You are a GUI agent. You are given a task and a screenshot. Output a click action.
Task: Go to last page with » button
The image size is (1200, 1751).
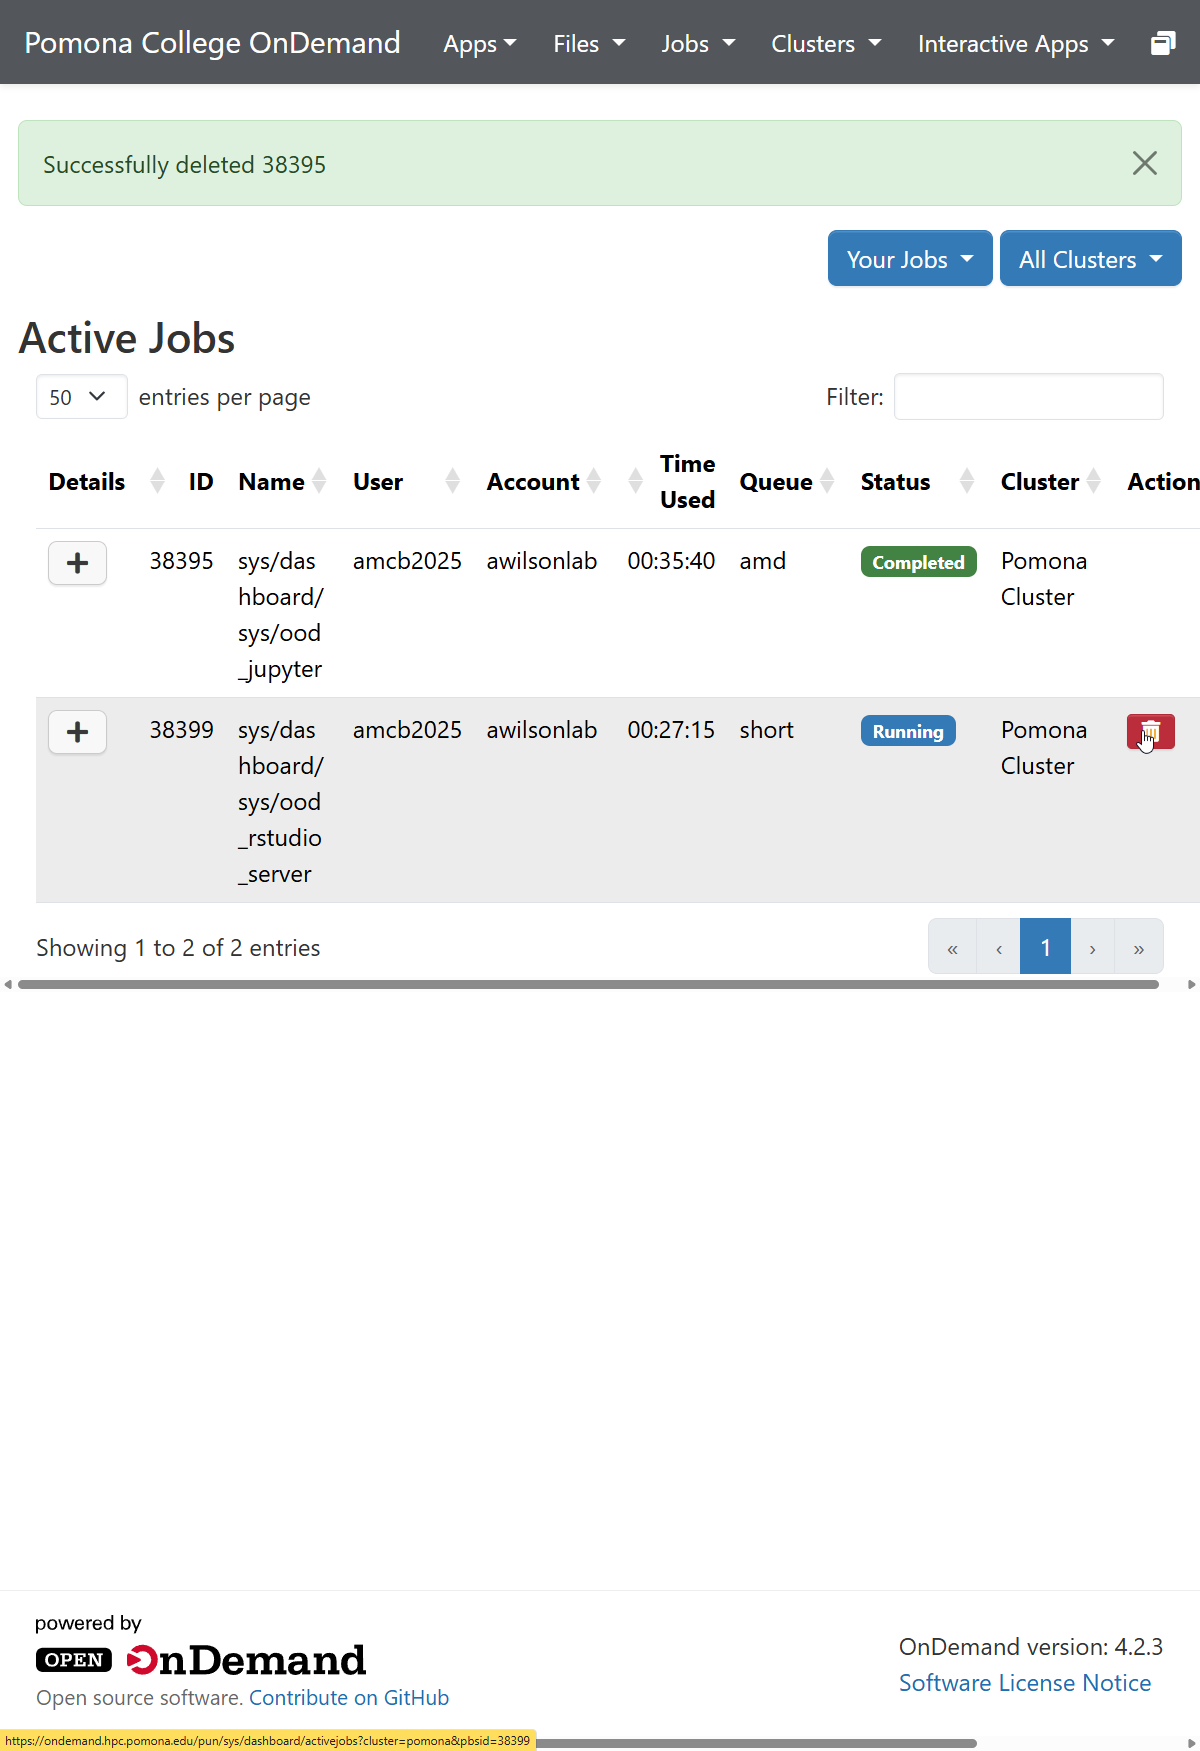[1139, 946]
